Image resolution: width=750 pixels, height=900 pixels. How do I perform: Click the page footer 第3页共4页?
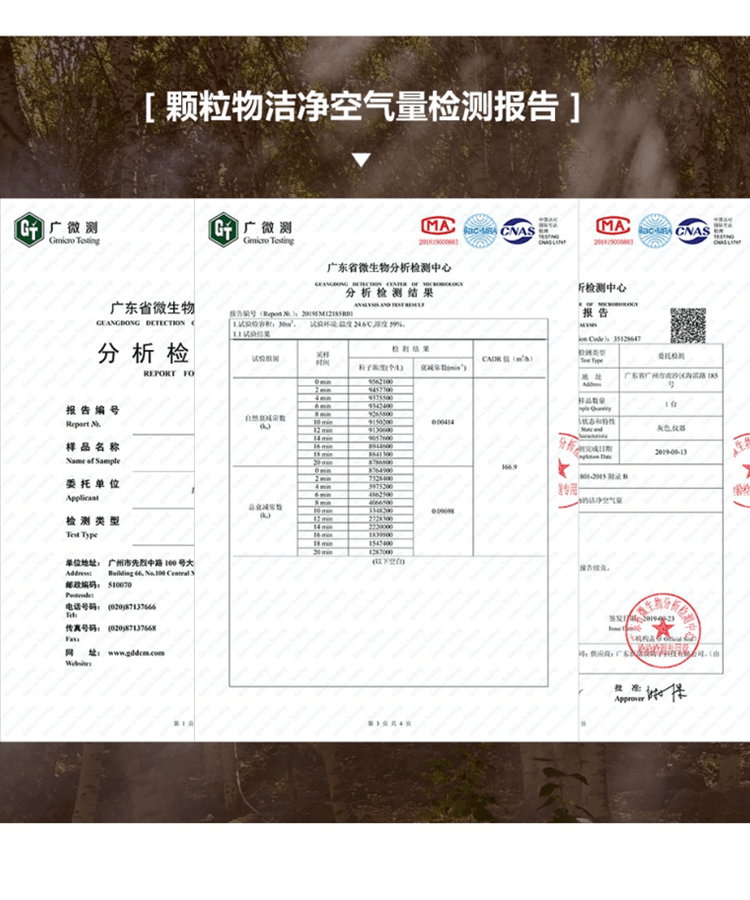tap(390, 724)
